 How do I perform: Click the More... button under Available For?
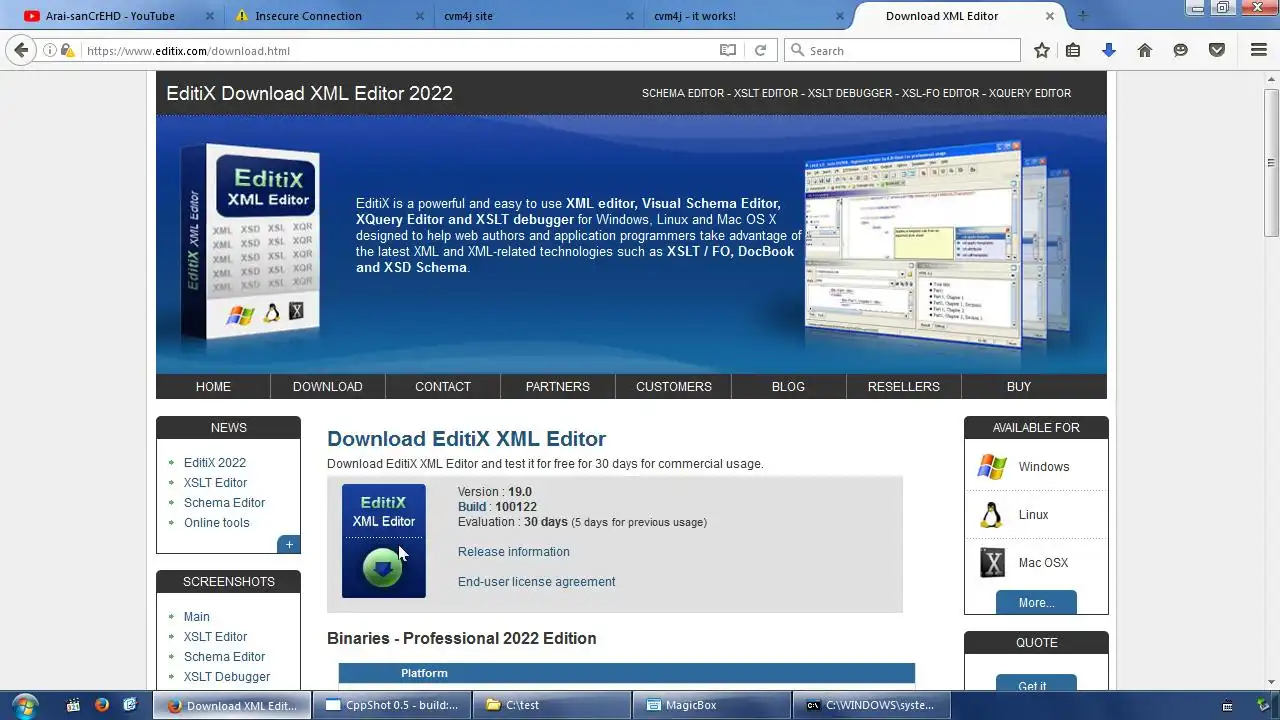tap(1036, 602)
